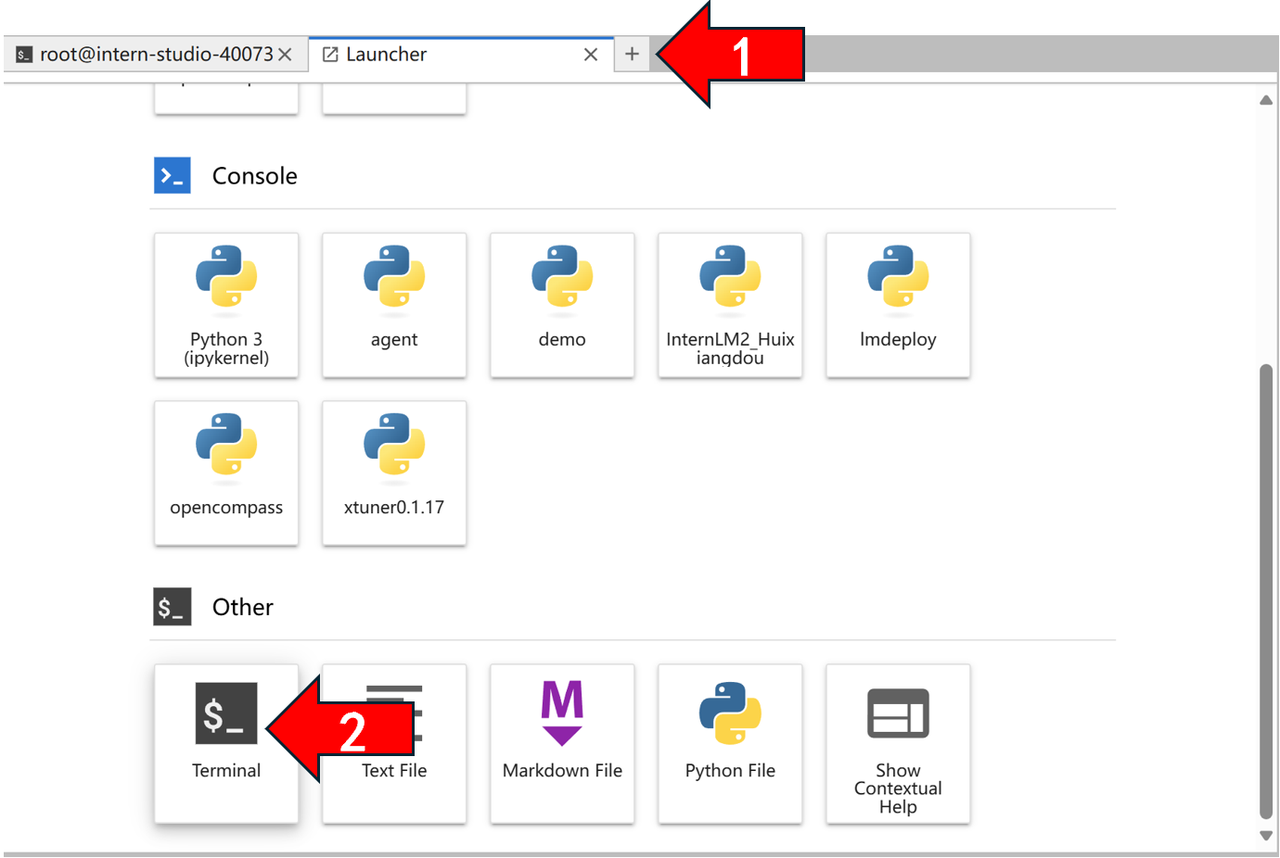Launch the agent console kernel
This screenshot has width=1280, height=858.
click(x=394, y=305)
